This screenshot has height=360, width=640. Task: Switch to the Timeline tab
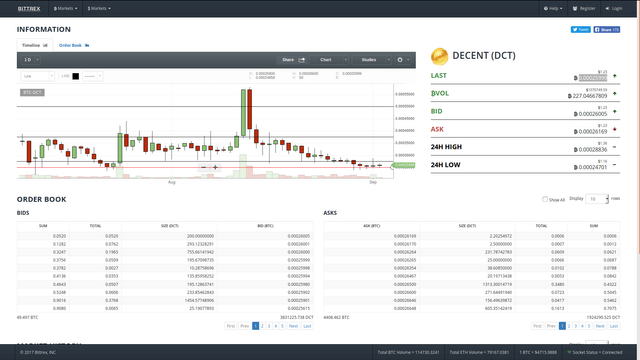(35, 45)
